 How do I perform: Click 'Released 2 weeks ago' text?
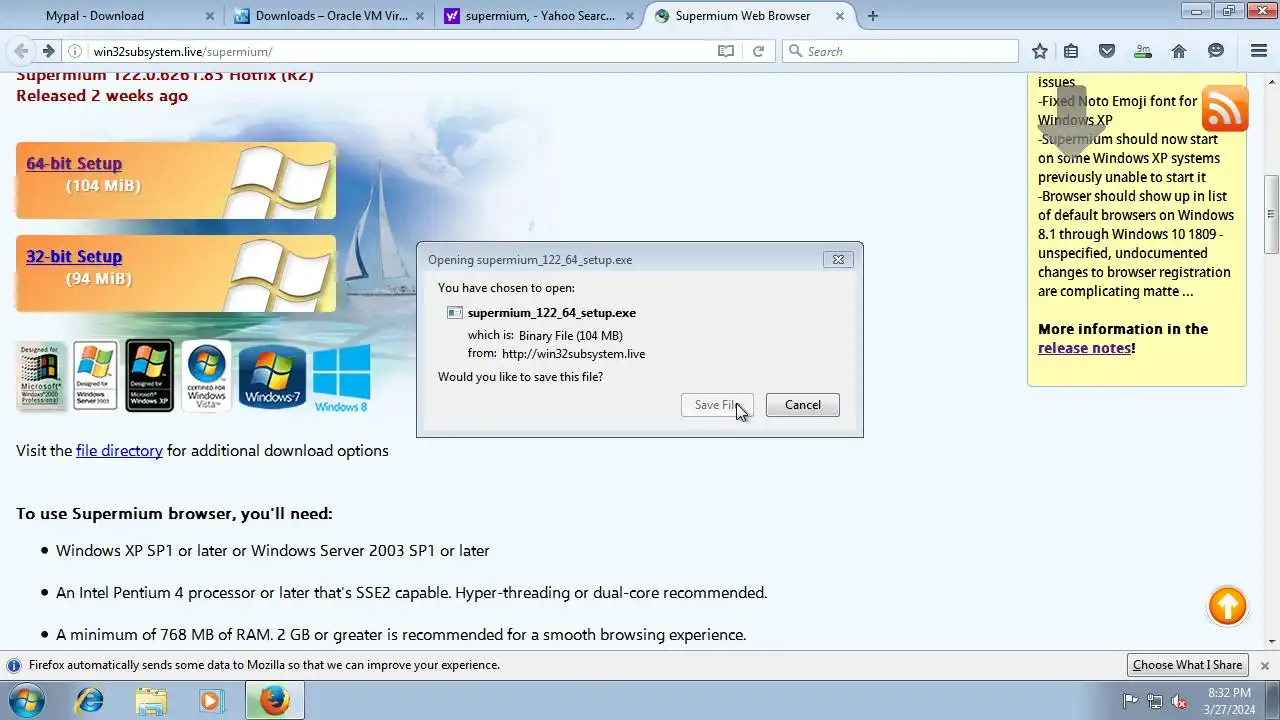(x=102, y=96)
